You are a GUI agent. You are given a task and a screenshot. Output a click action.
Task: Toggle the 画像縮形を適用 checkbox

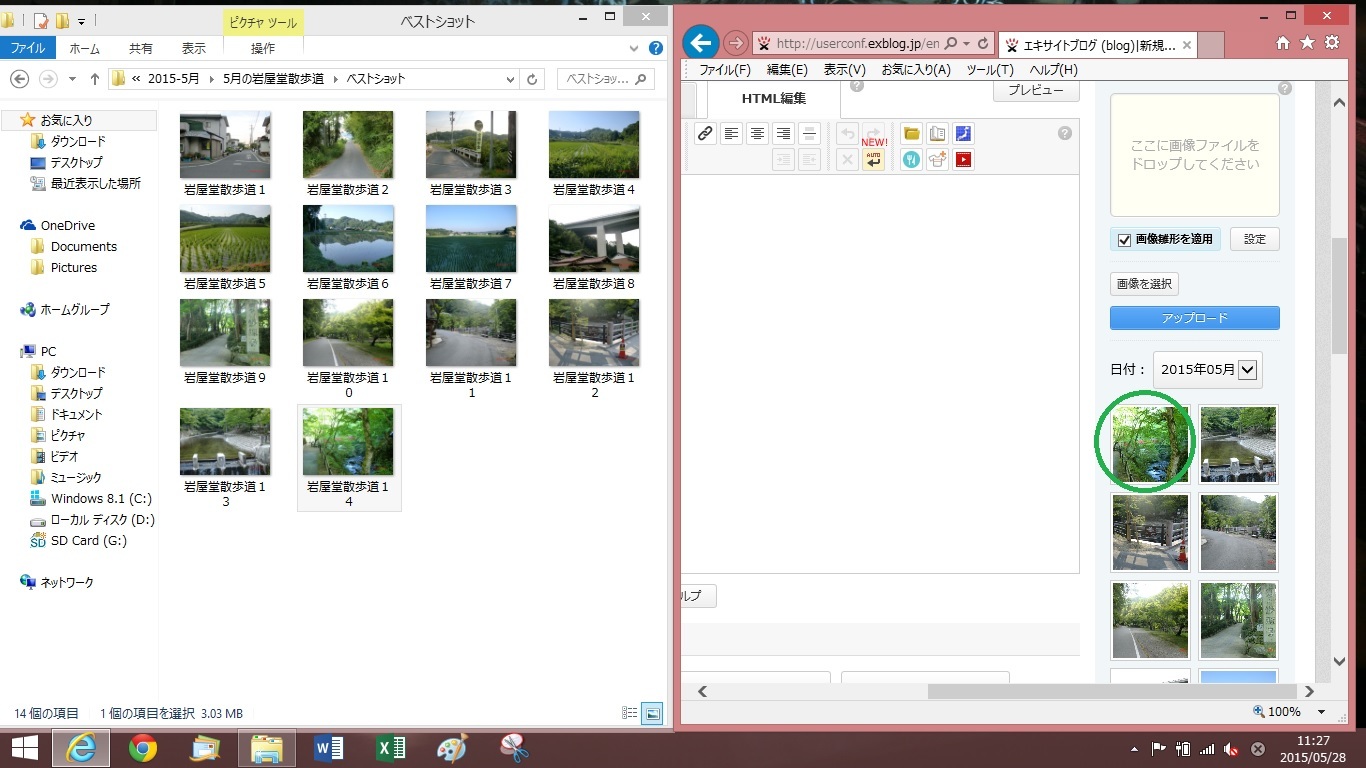click(x=1124, y=240)
